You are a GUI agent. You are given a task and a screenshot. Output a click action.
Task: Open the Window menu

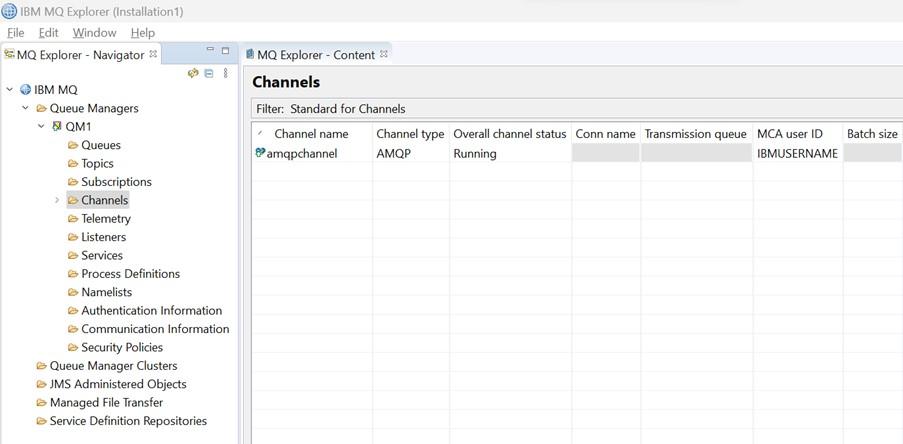tap(94, 33)
